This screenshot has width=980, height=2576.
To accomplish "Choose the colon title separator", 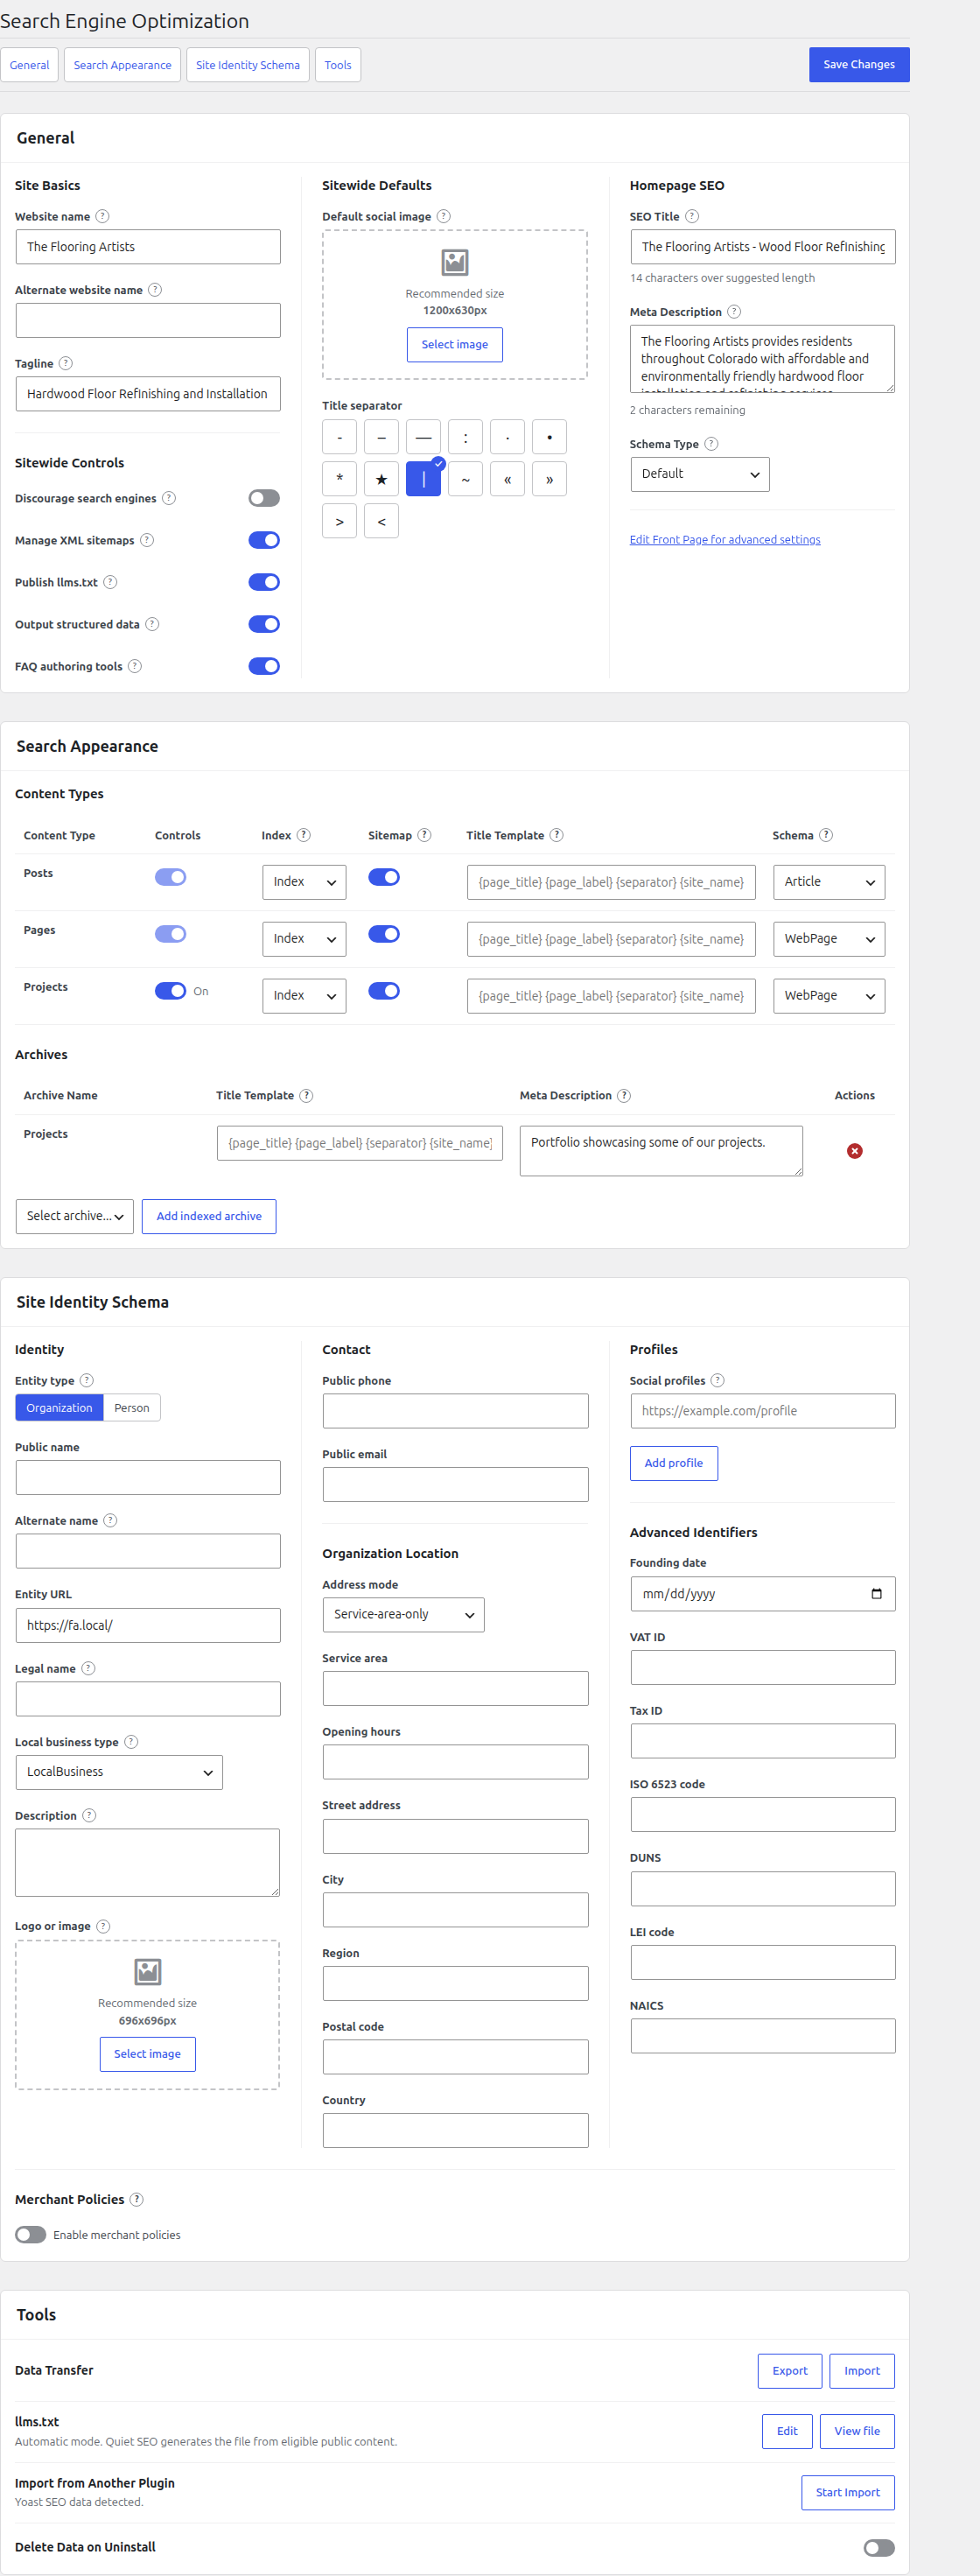I will 465,437.
